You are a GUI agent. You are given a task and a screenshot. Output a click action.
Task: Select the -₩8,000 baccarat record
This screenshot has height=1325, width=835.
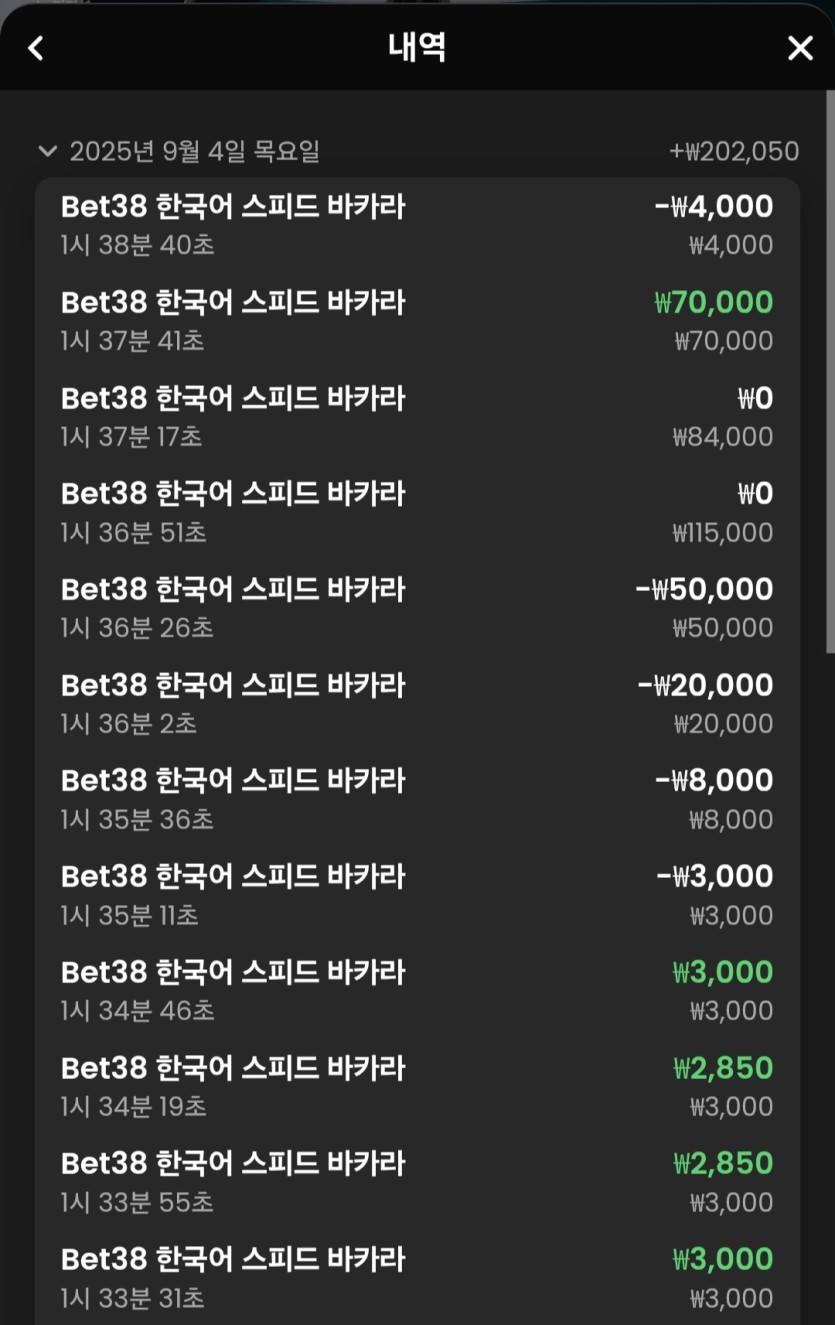[416, 799]
